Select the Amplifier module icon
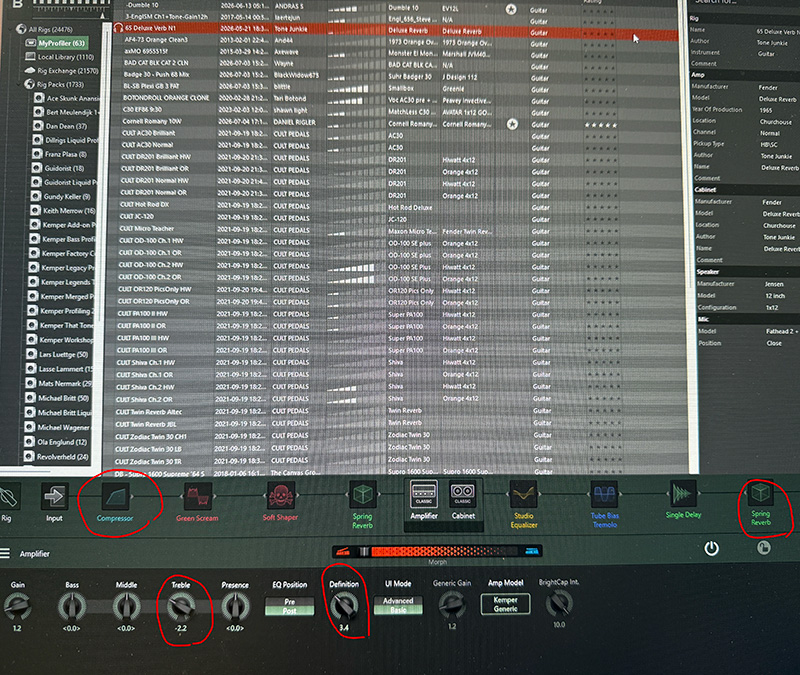 424,493
